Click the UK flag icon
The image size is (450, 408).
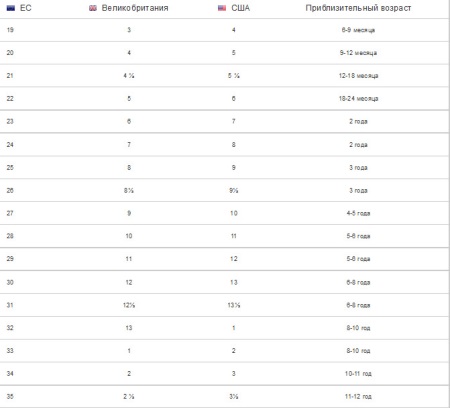coord(93,8)
